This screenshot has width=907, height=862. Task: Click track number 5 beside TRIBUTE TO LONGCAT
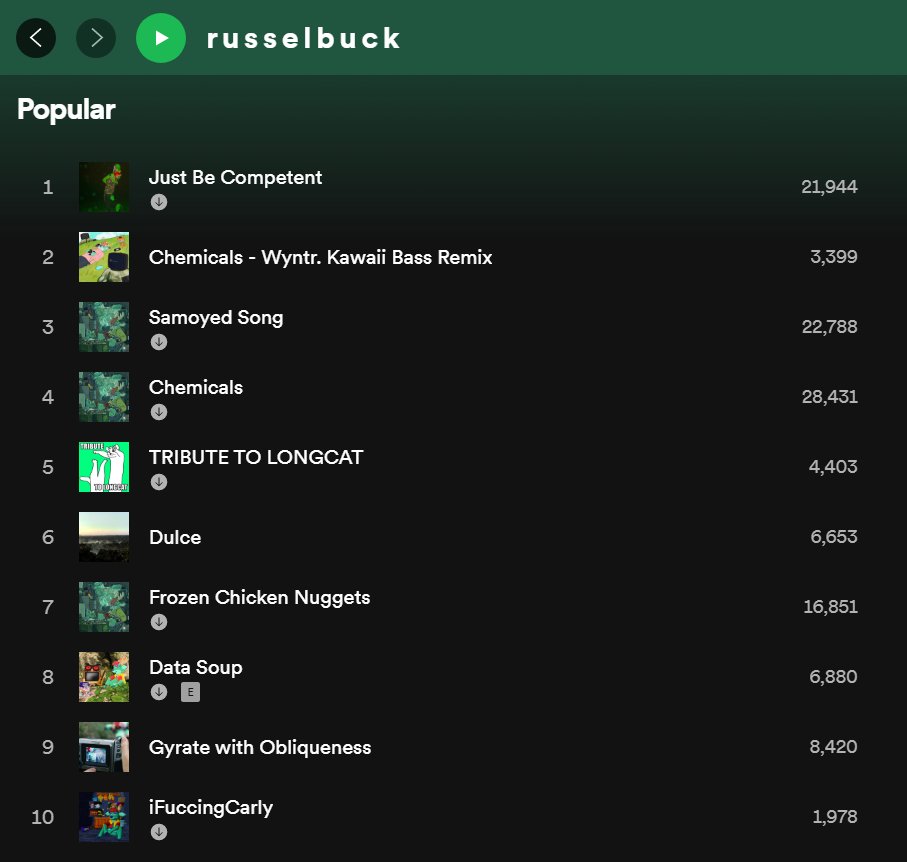48,467
